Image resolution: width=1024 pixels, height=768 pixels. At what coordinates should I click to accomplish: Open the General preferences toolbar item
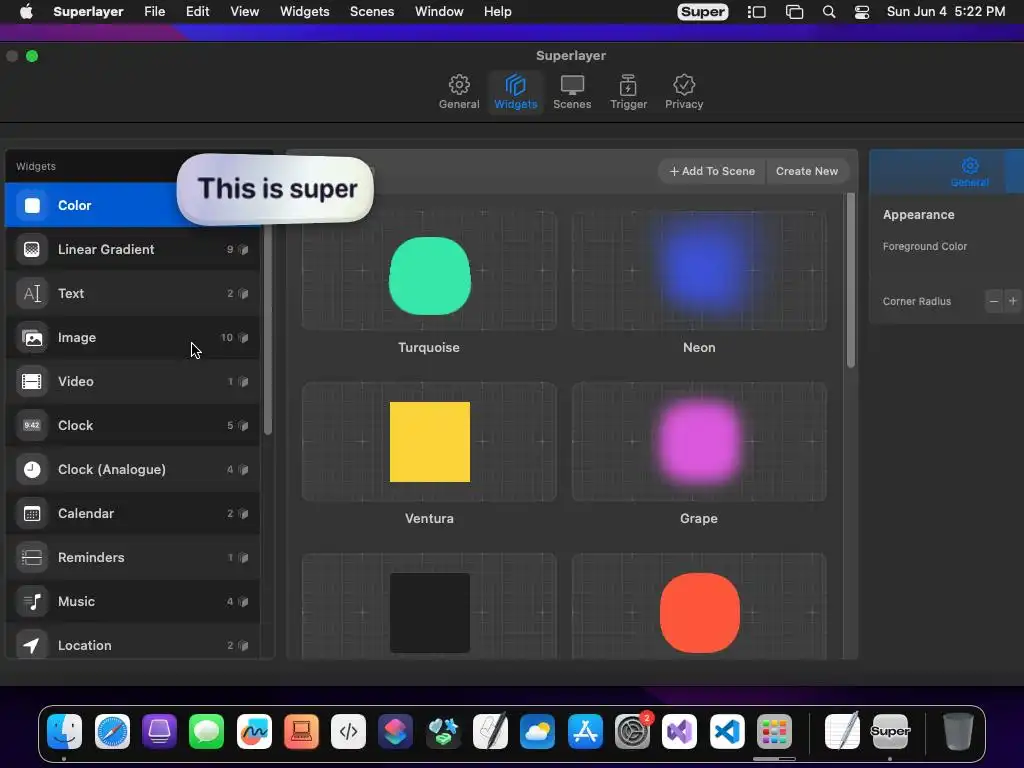pos(458,92)
